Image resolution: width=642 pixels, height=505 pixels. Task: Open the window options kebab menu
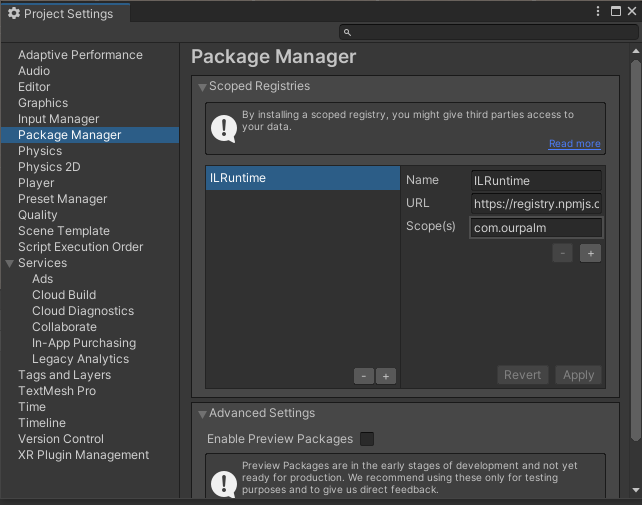pos(598,11)
